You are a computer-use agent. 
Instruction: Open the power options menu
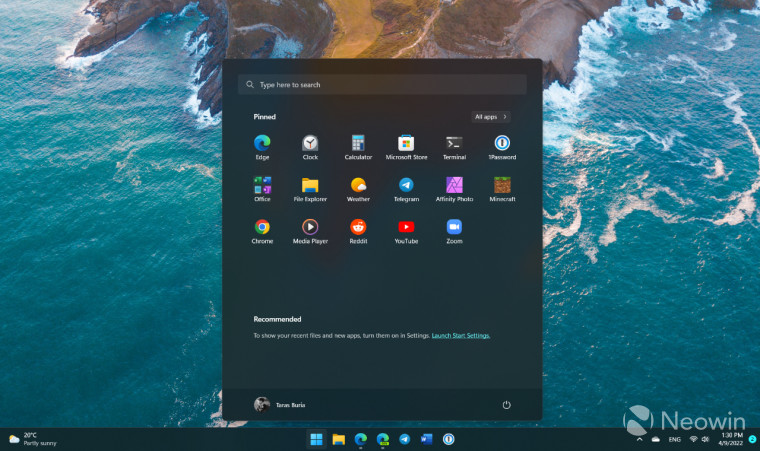pyautogui.click(x=506, y=405)
